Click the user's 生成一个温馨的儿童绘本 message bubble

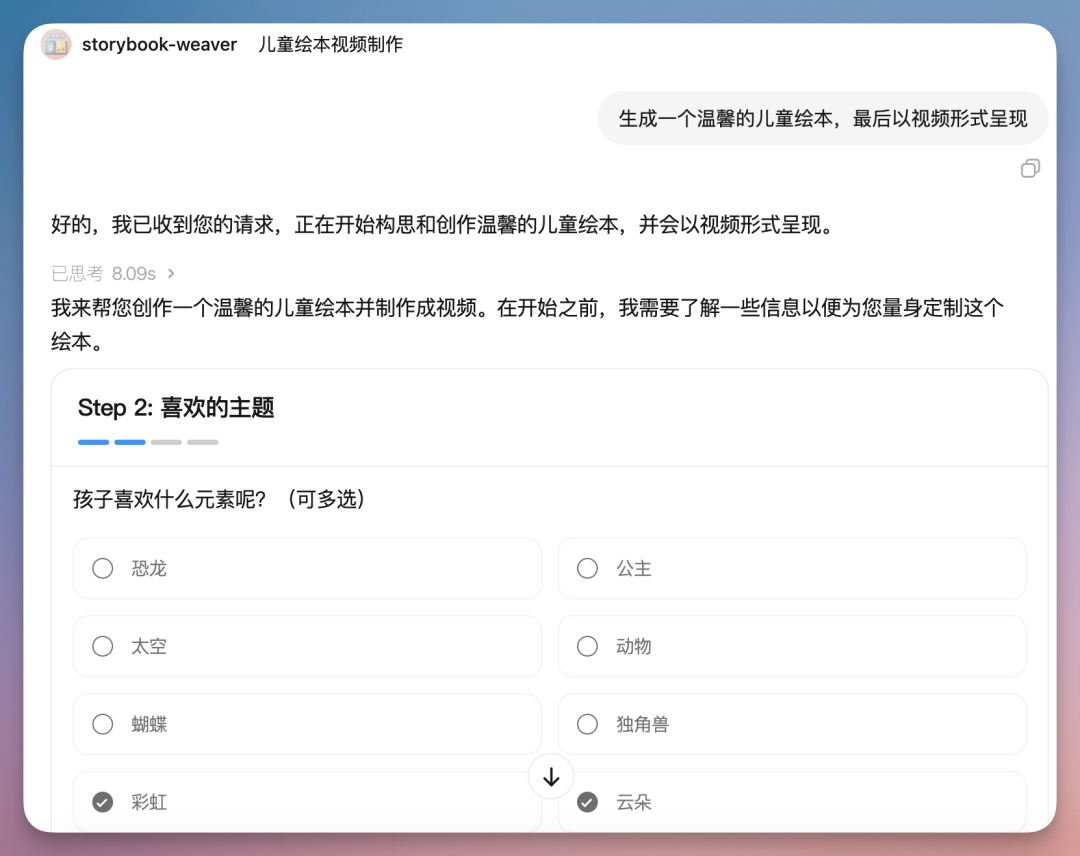pyautogui.click(x=822, y=118)
